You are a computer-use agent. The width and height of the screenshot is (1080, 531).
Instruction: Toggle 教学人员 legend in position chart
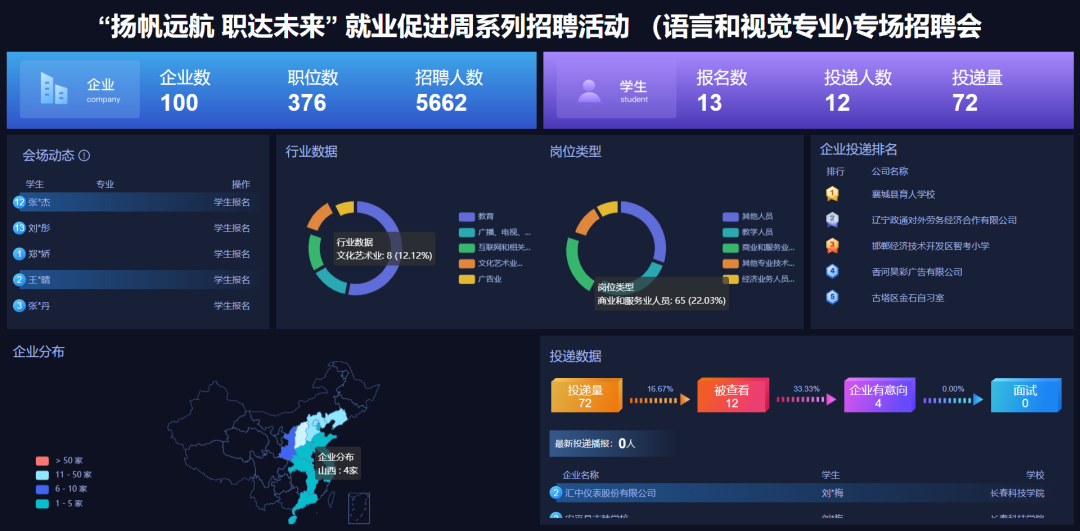click(747, 232)
